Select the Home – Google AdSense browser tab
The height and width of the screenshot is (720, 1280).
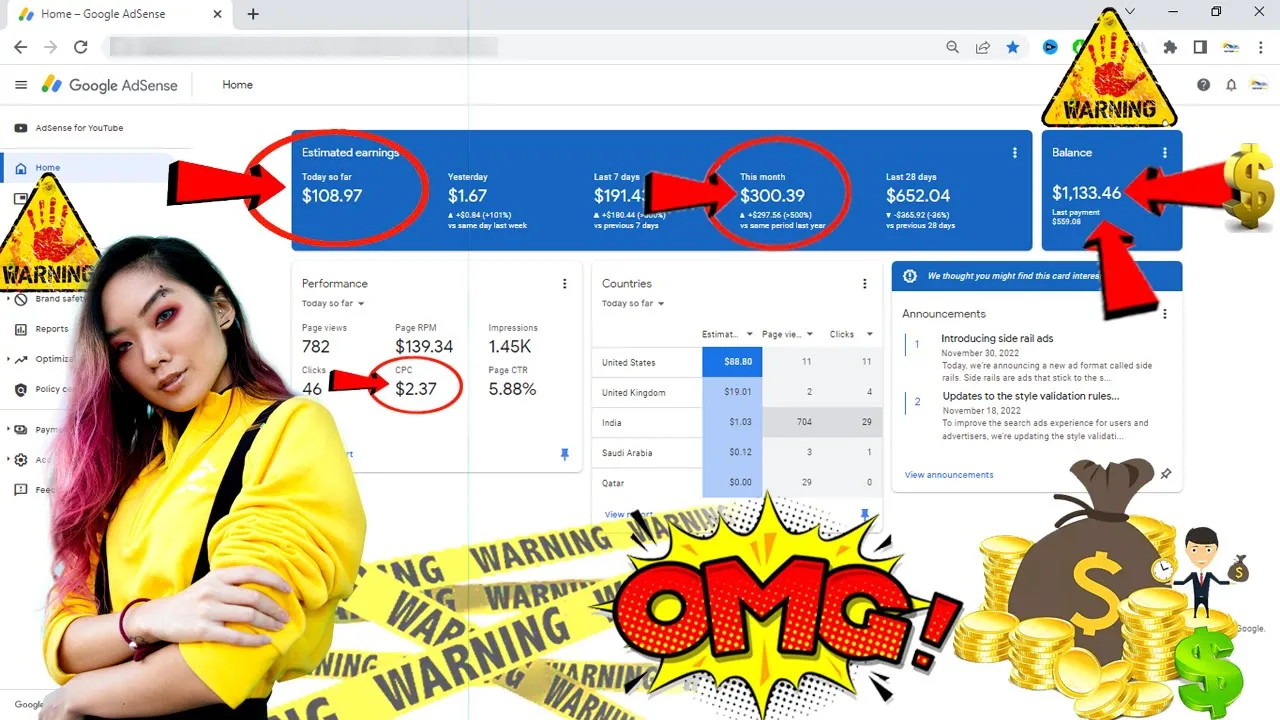coord(120,14)
